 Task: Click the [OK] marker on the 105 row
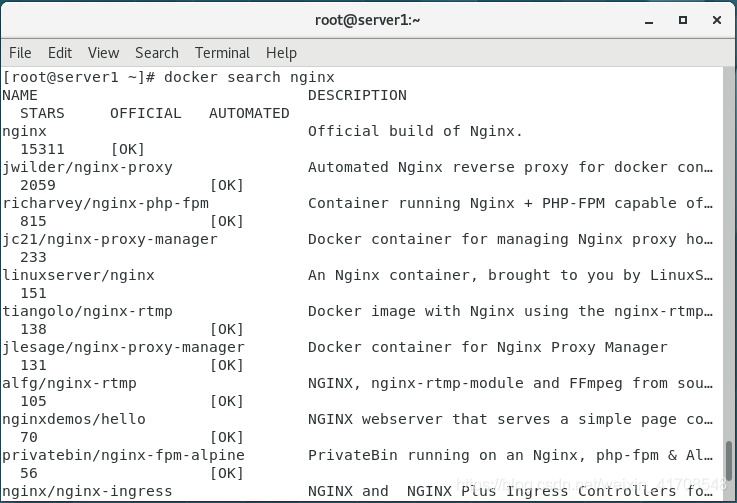coord(227,401)
